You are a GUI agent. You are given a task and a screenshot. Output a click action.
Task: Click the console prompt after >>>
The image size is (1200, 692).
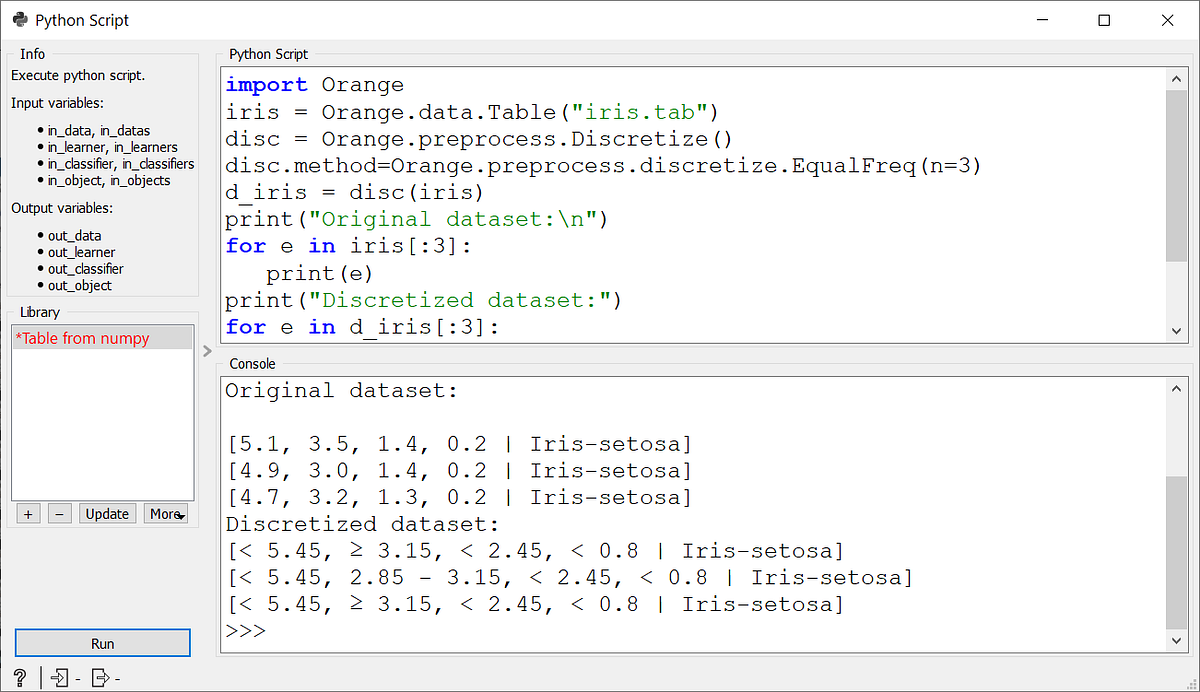[280, 630]
